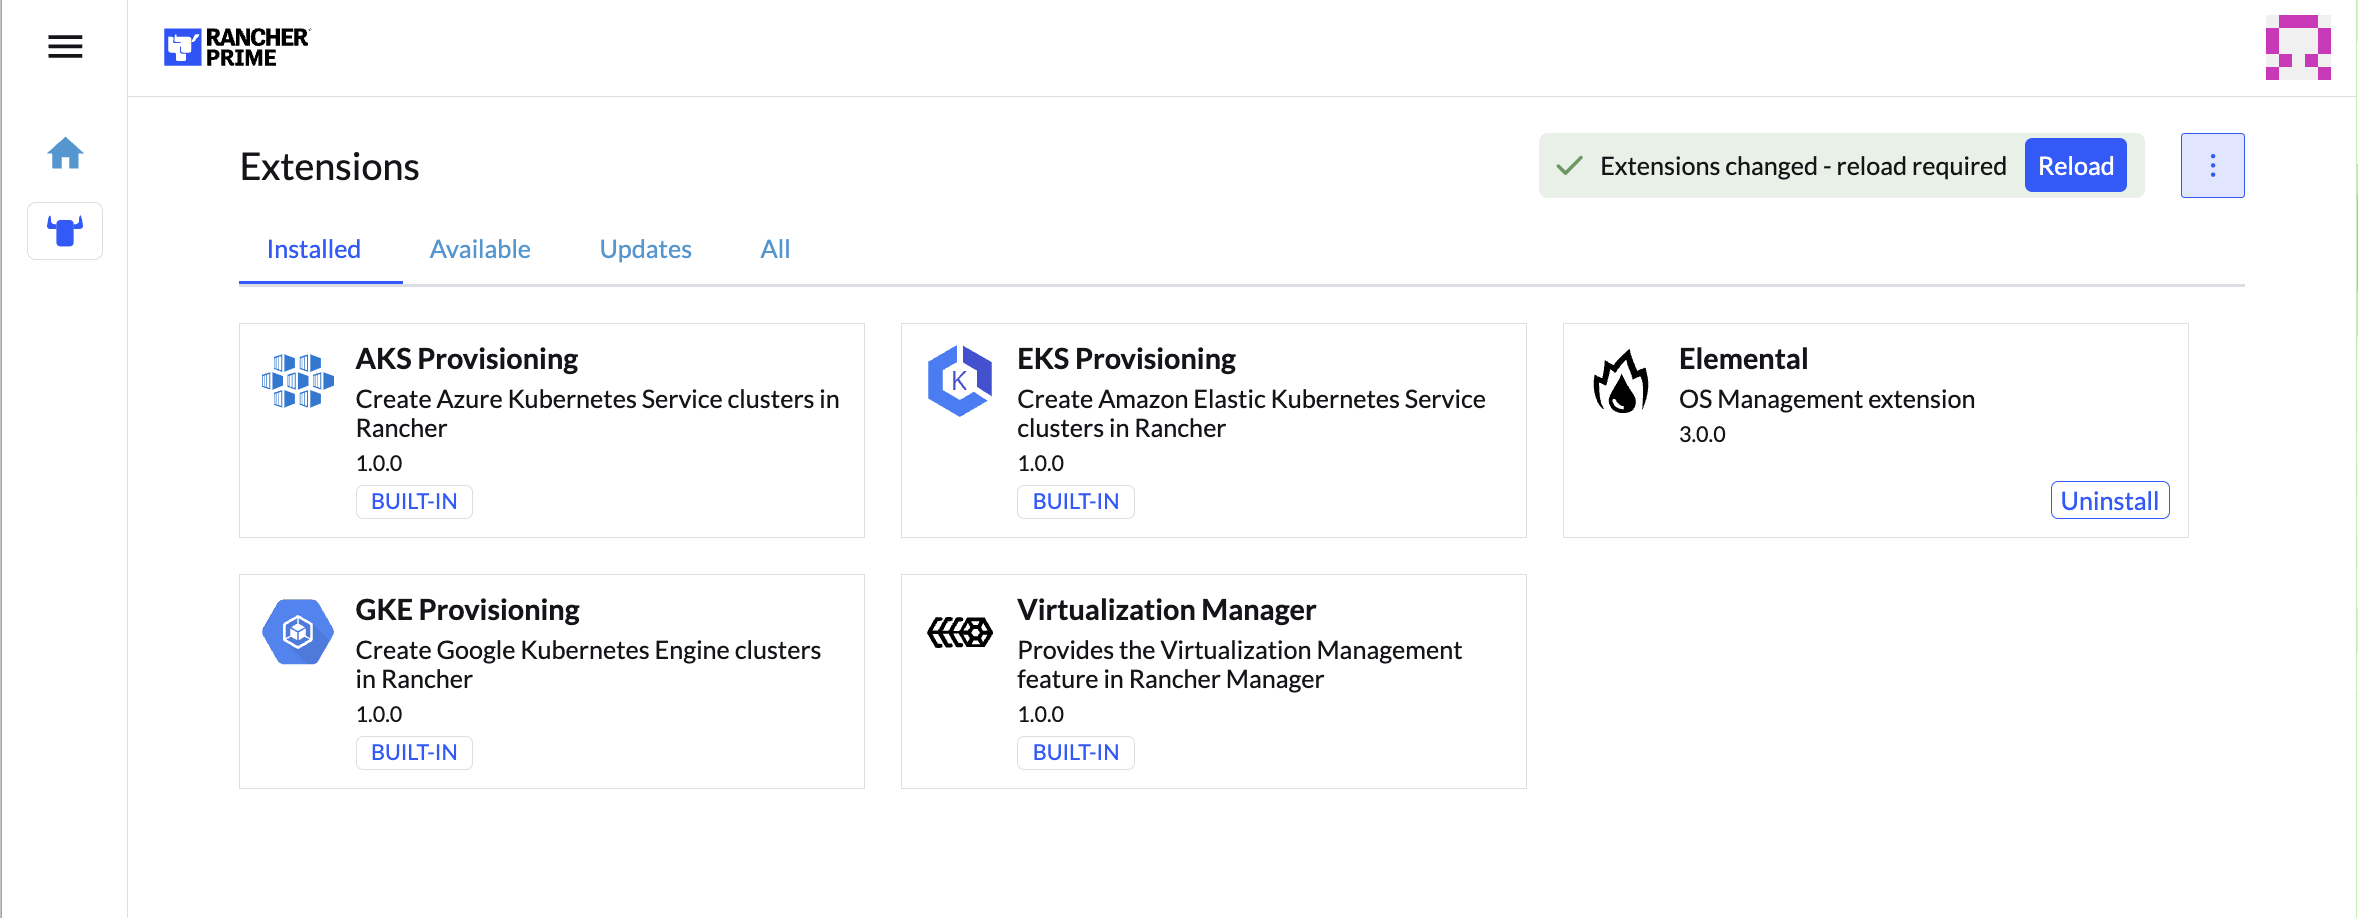Expand the three-dot extensions options menu
The image size is (2358, 918).
(x=2212, y=166)
